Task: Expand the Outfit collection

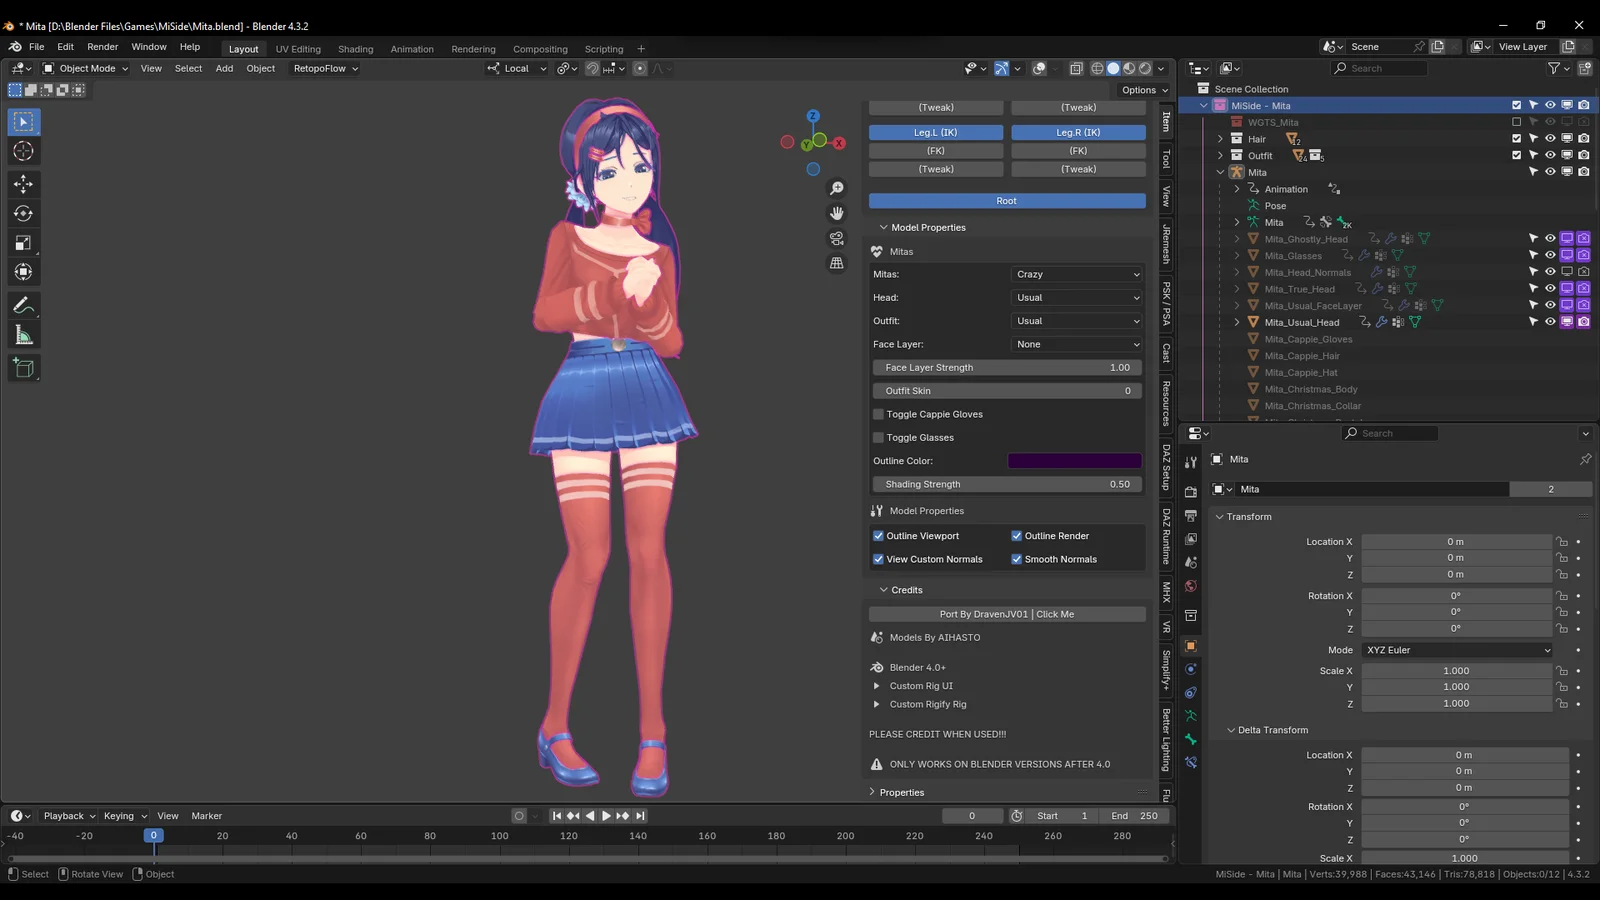Action: pos(1220,155)
